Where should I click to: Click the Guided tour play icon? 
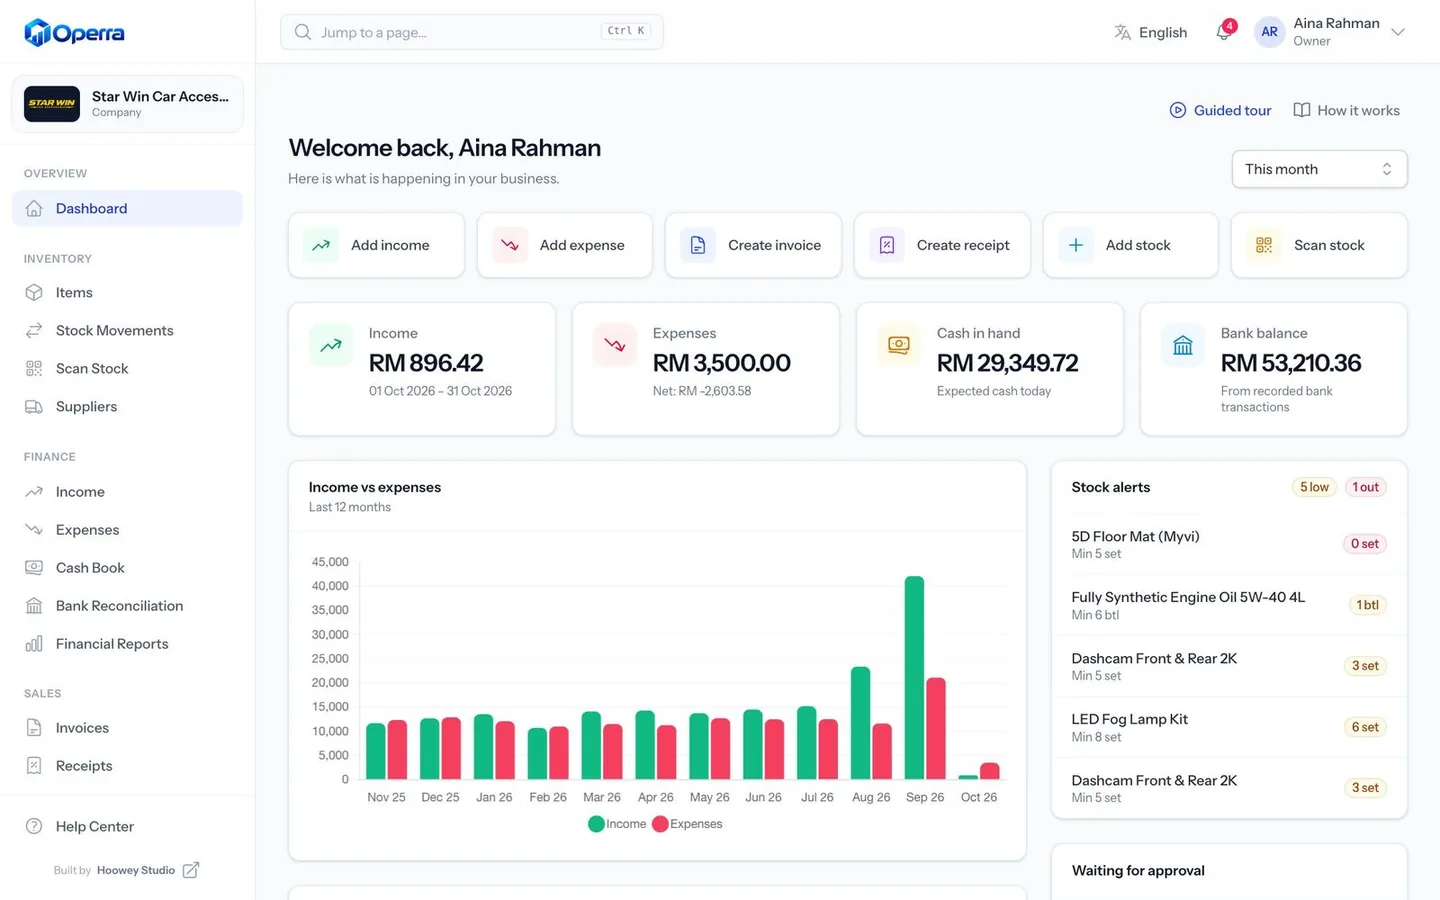(x=1178, y=110)
